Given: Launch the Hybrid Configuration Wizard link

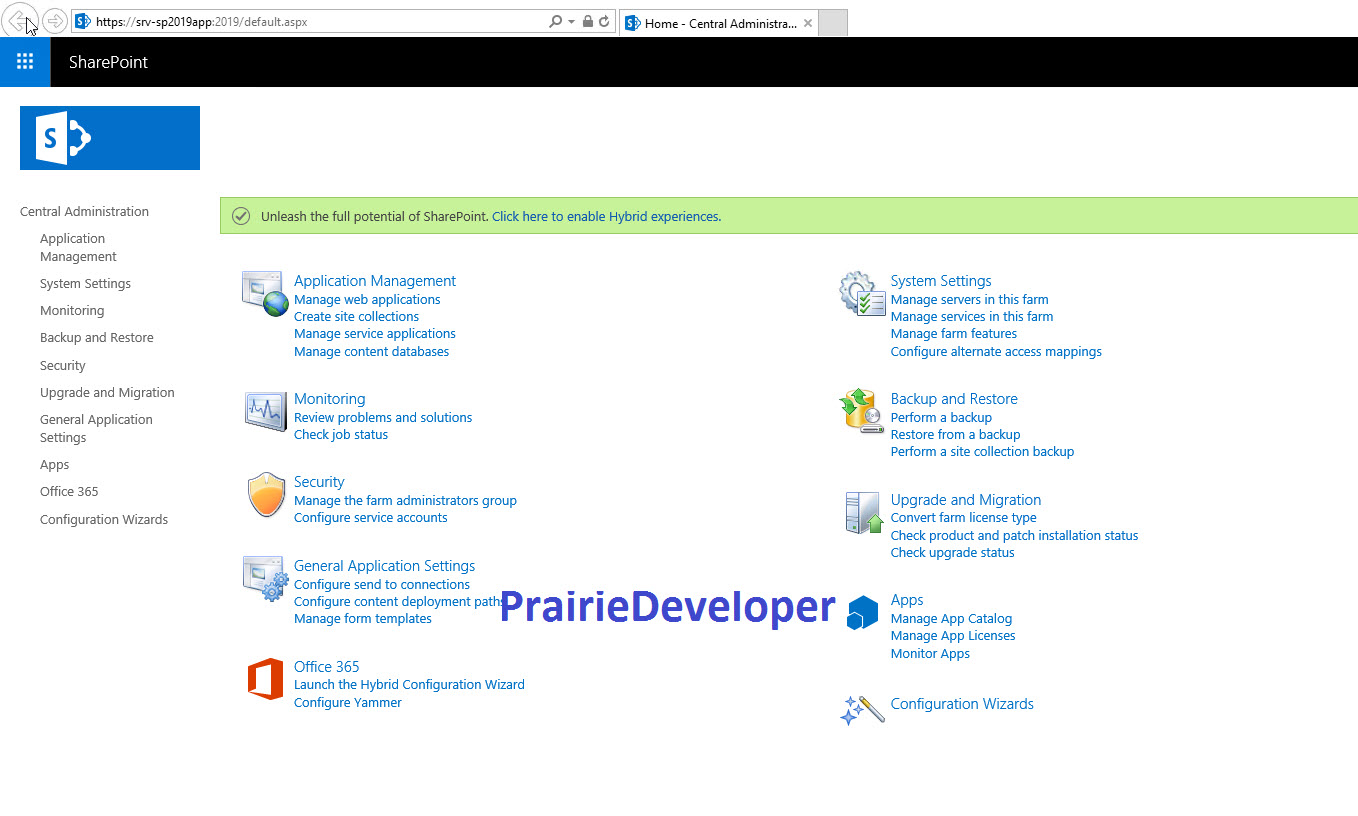Looking at the screenshot, I should click(409, 685).
